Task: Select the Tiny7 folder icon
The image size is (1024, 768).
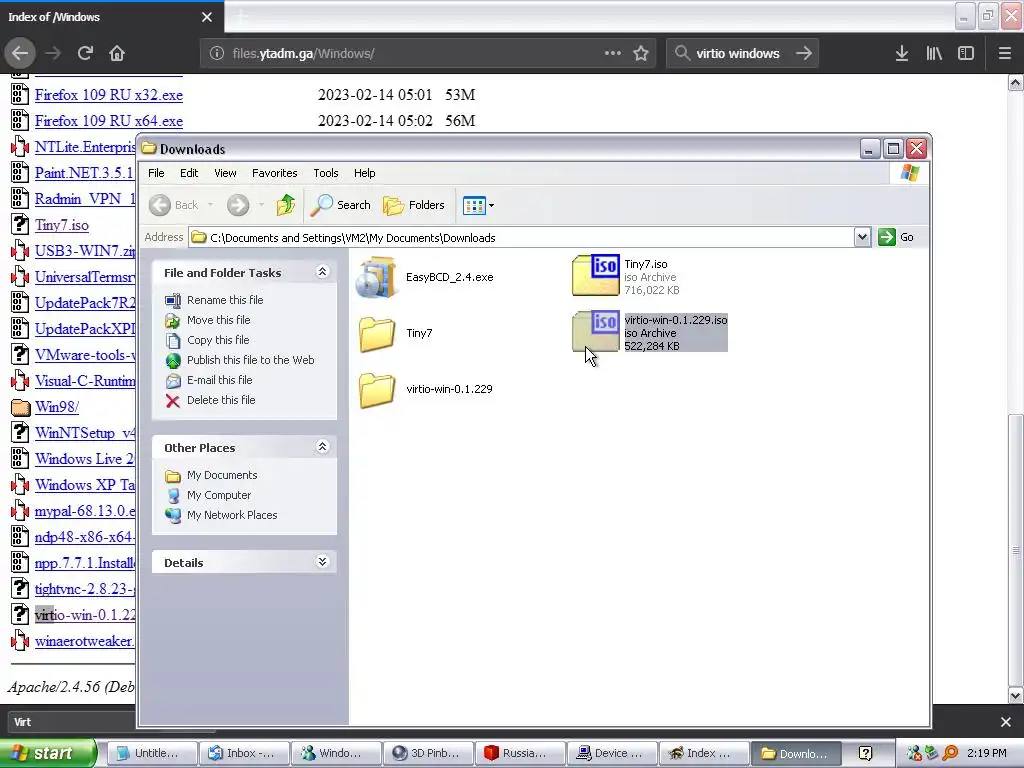Action: click(377, 334)
